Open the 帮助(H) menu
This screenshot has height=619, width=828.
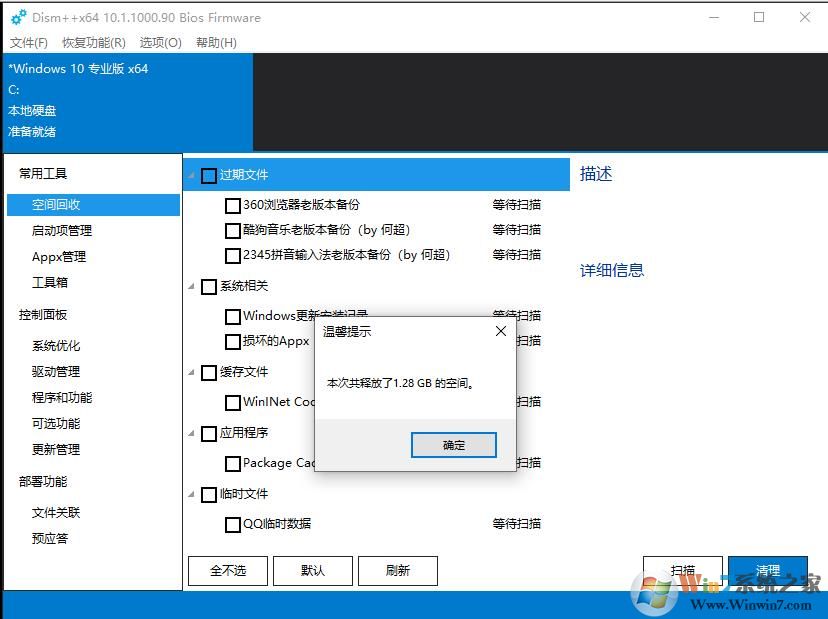coord(216,42)
